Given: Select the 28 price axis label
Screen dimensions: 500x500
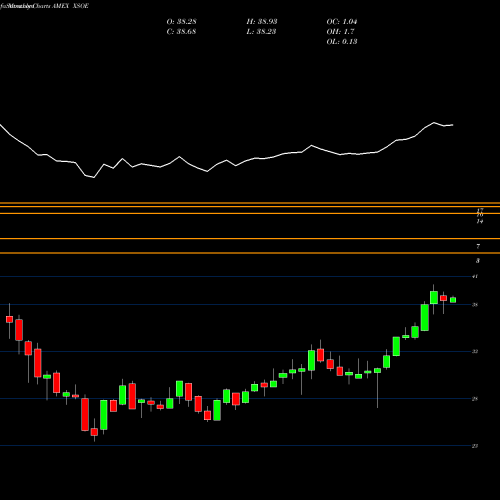Looking at the screenshot, I should (x=475, y=399).
